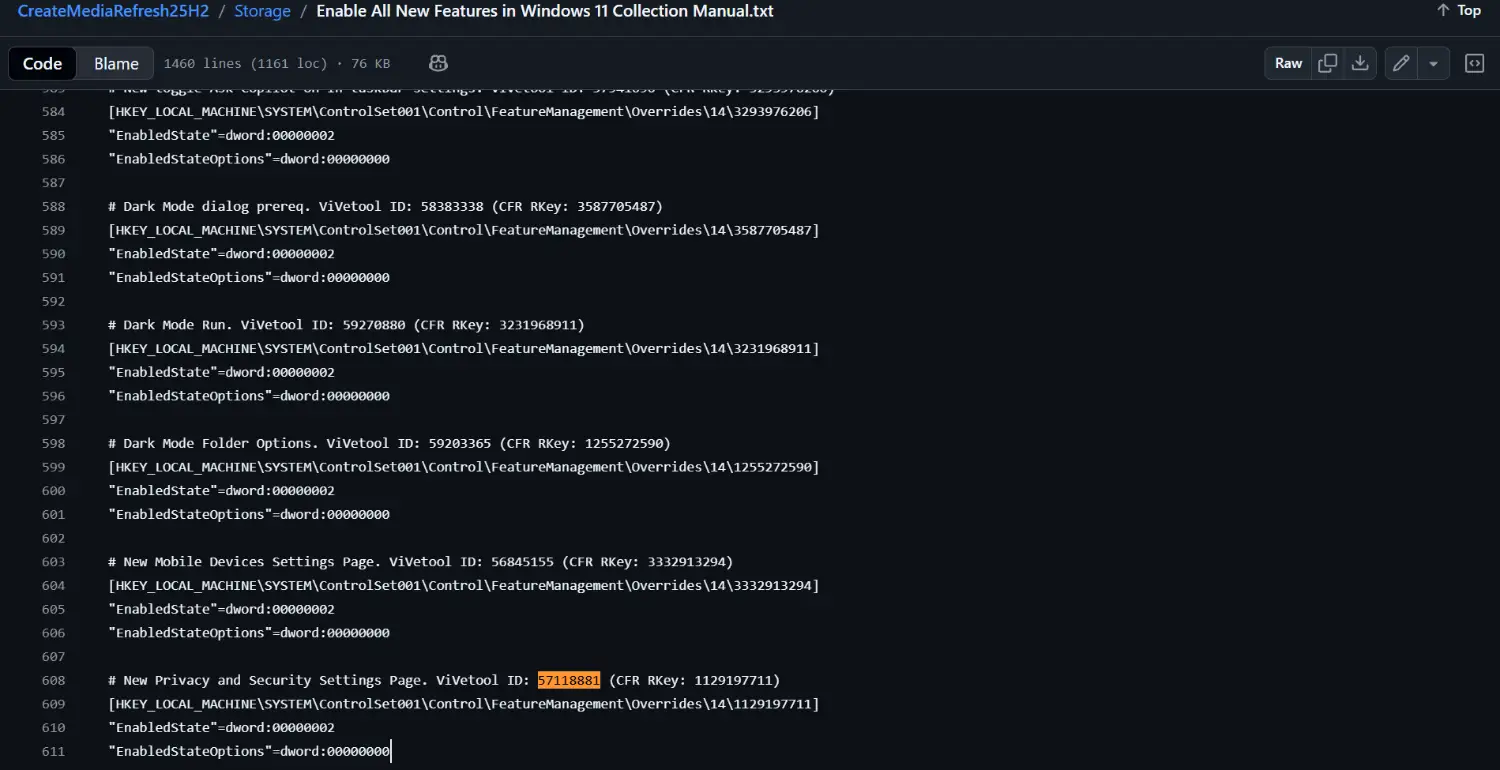This screenshot has height=770, width=1500.
Task: Open Raw file view
Action: tap(1288, 63)
